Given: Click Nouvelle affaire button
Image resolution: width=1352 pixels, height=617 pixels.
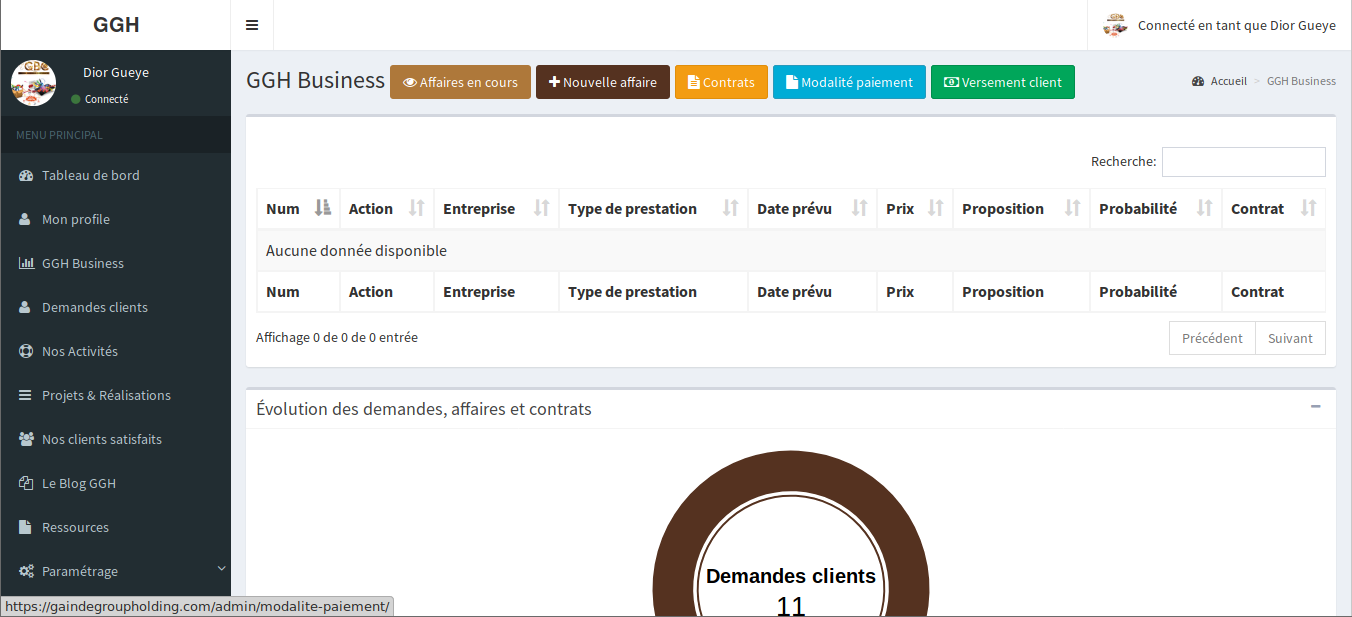Looking at the screenshot, I should (603, 82).
